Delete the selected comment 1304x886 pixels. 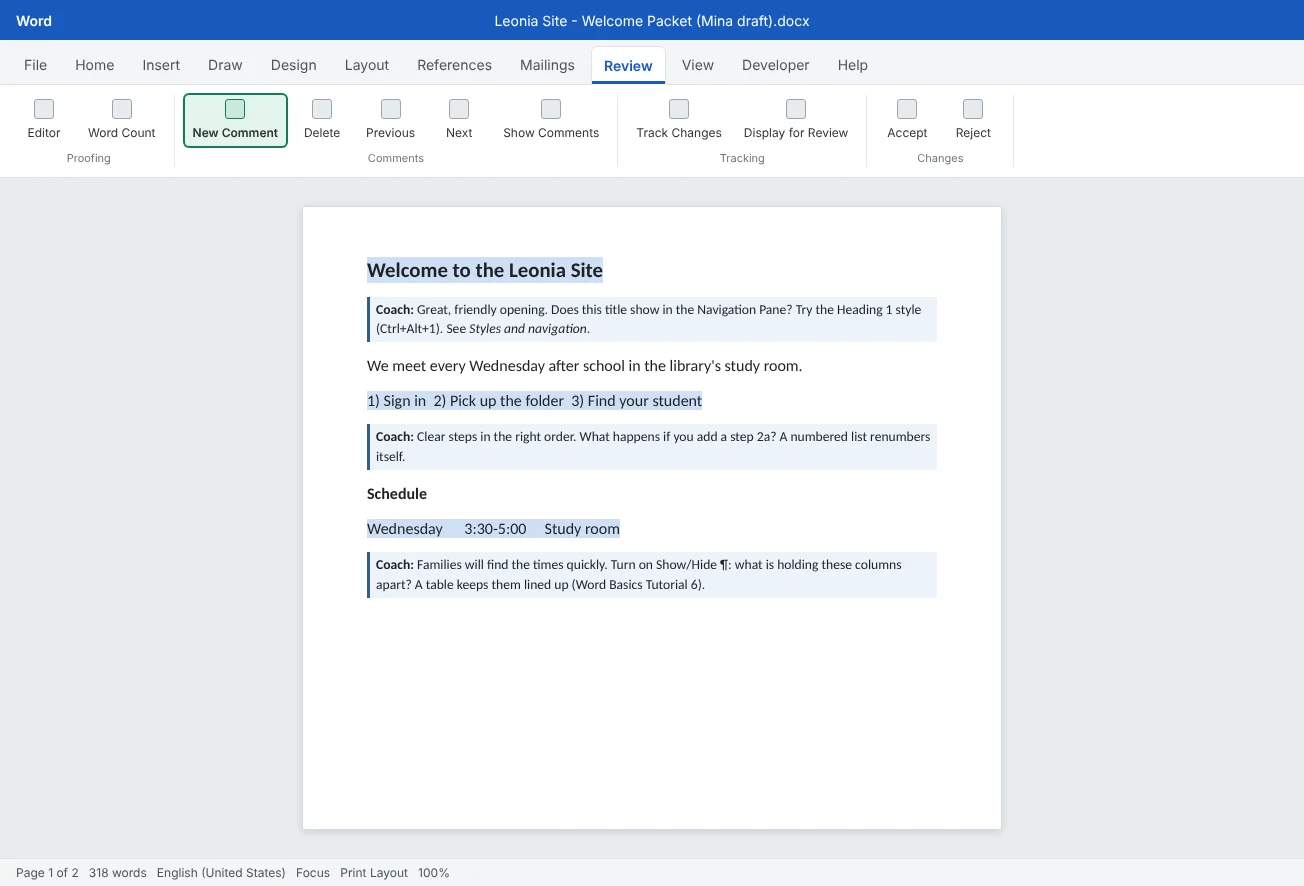coord(322,120)
